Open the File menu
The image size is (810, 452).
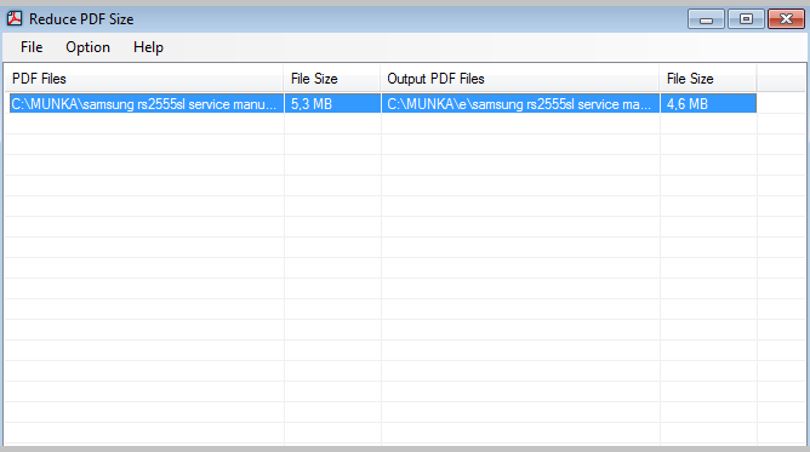32,47
